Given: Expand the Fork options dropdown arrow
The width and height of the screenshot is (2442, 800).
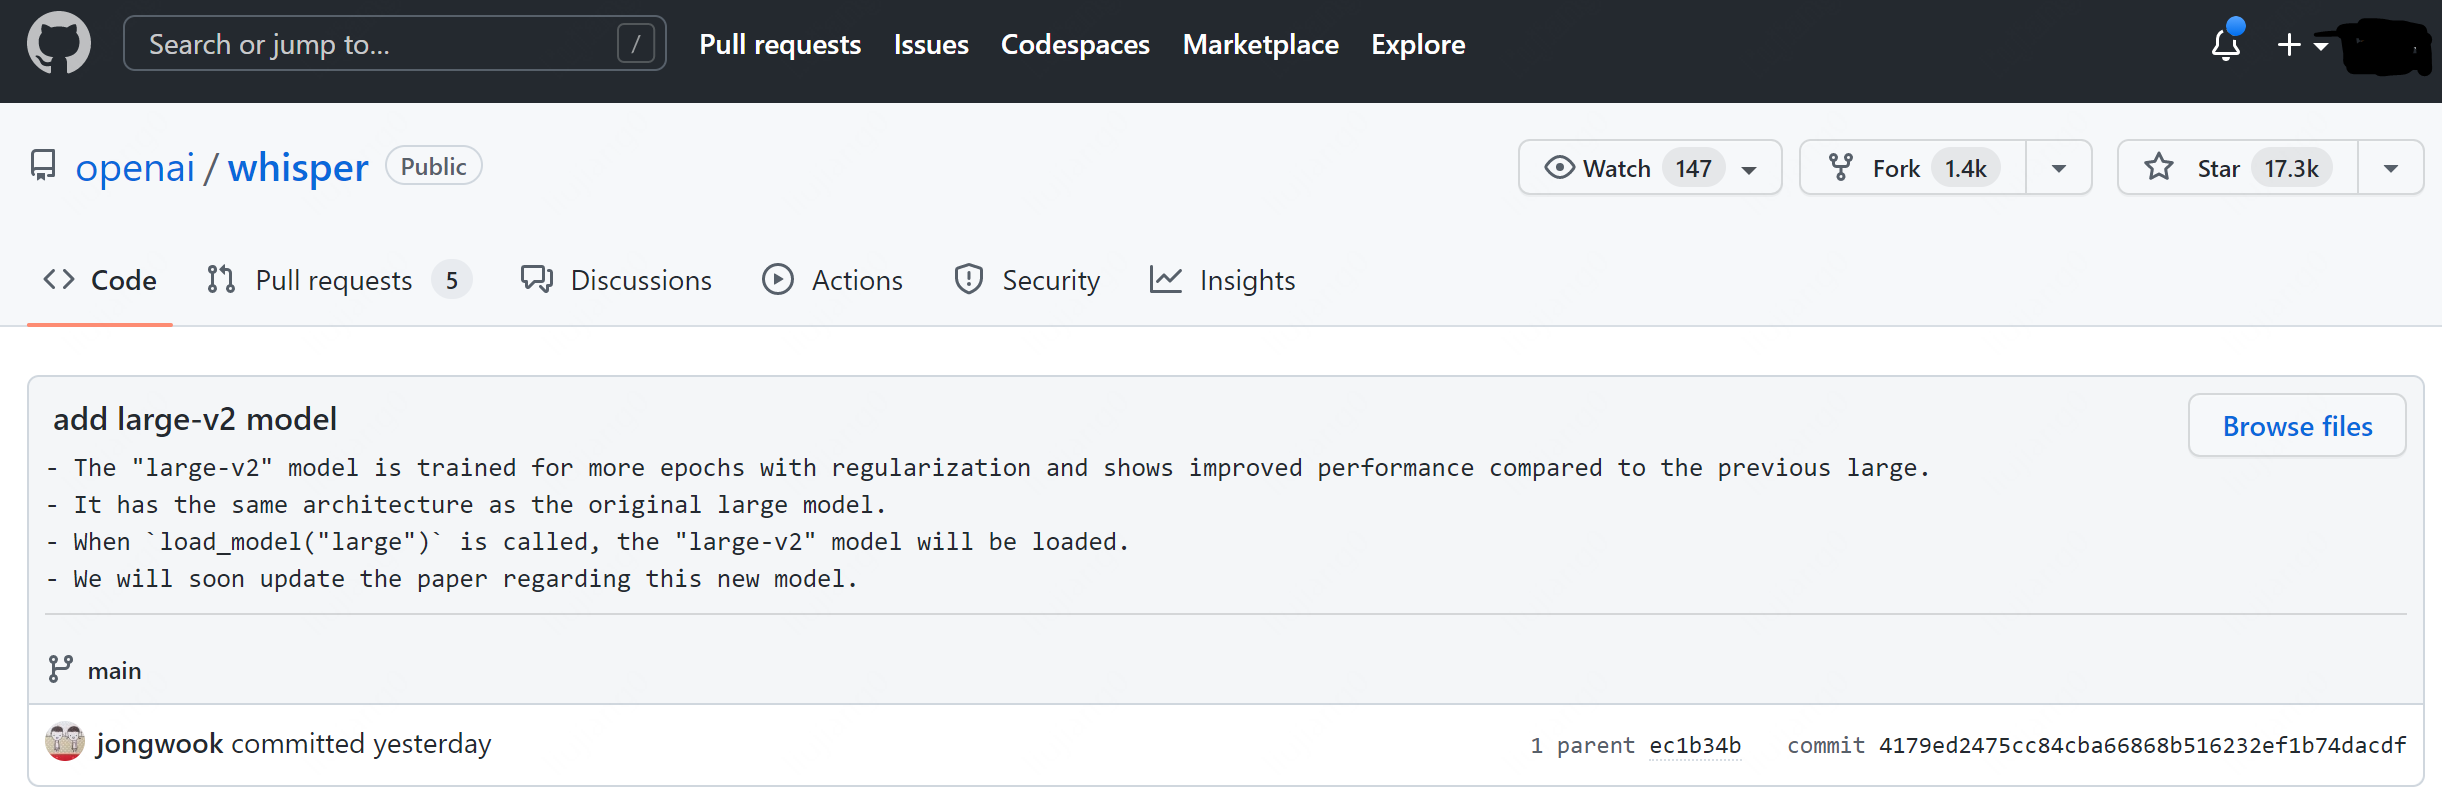Looking at the screenshot, I should coord(2059,168).
